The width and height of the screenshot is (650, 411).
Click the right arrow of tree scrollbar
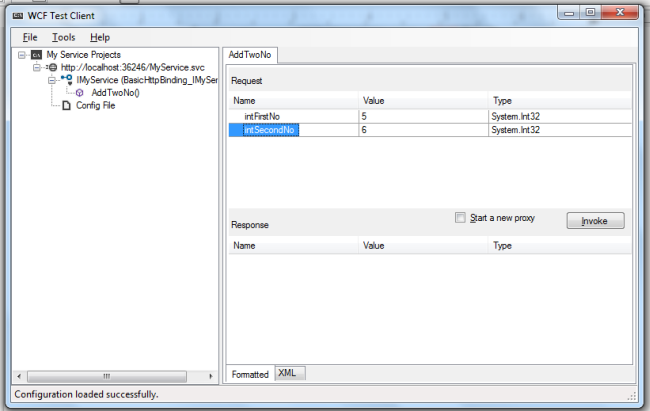pos(211,376)
